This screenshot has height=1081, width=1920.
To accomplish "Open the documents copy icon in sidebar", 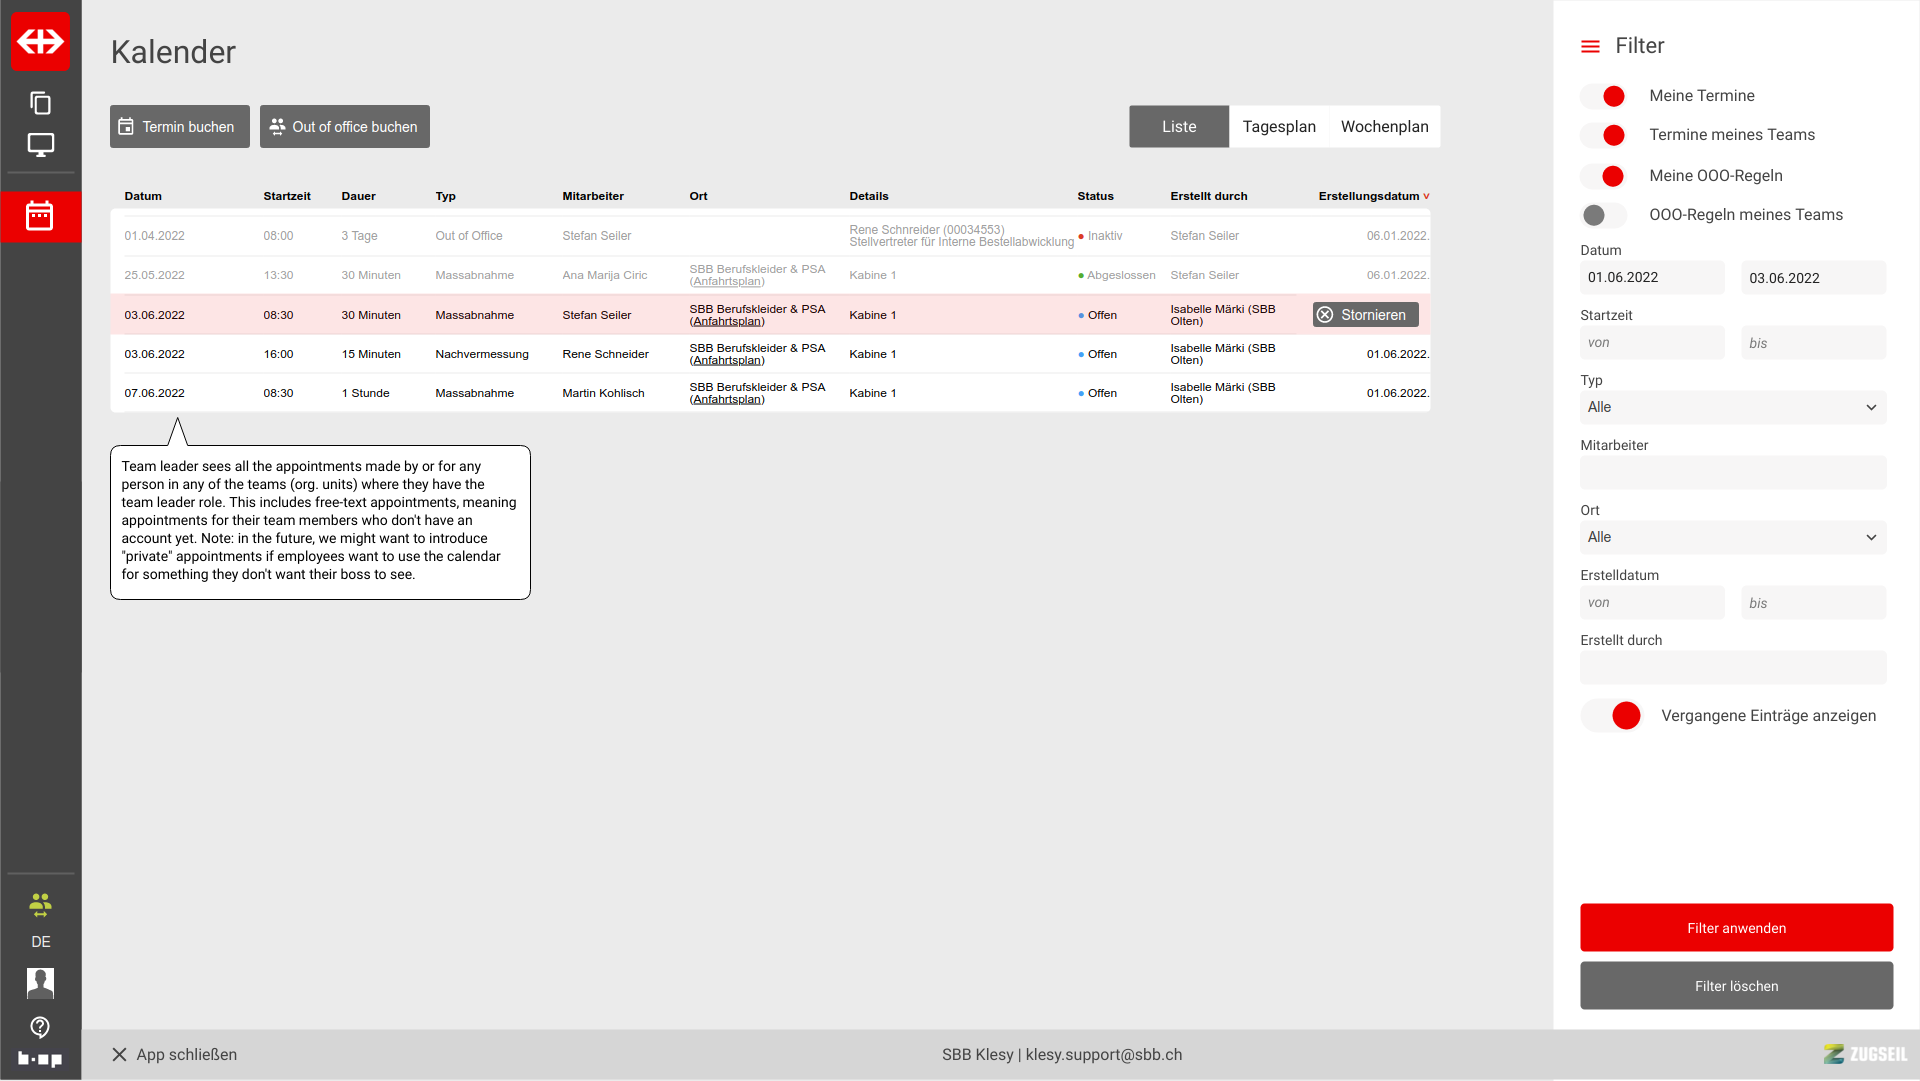I will [x=40, y=103].
